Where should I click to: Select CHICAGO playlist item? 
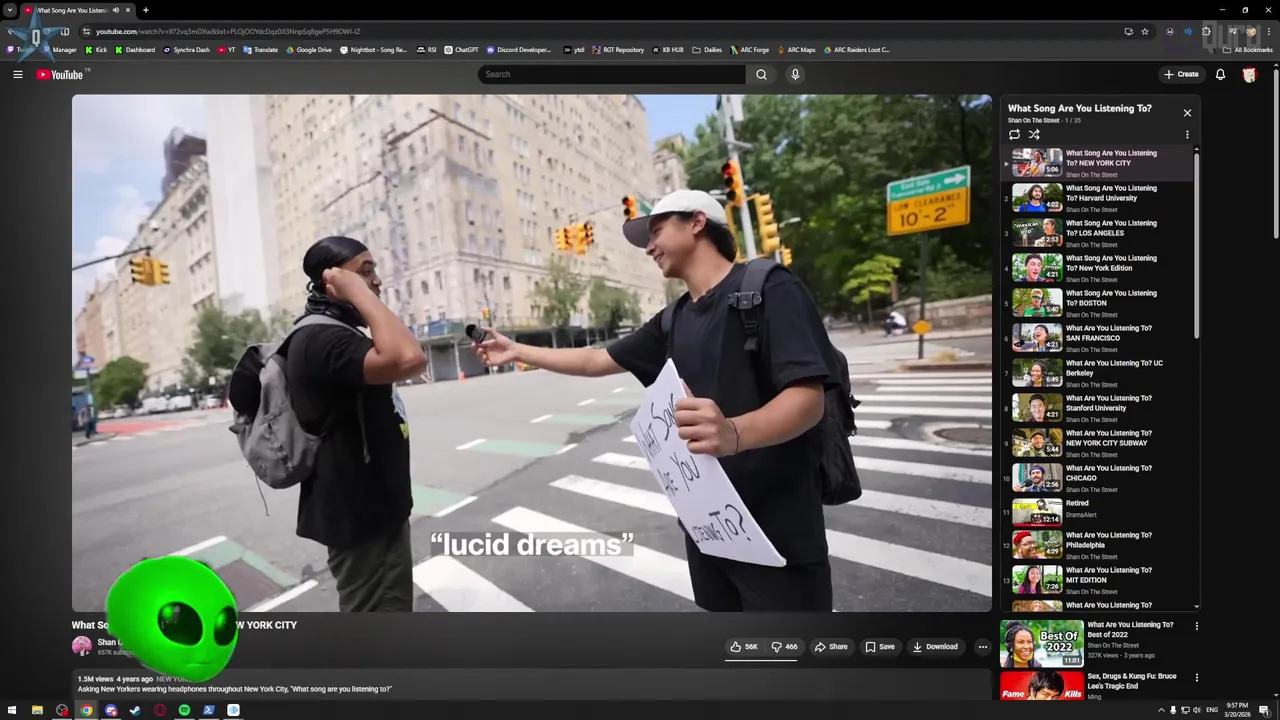pyautogui.click(x=1097, y=478)
